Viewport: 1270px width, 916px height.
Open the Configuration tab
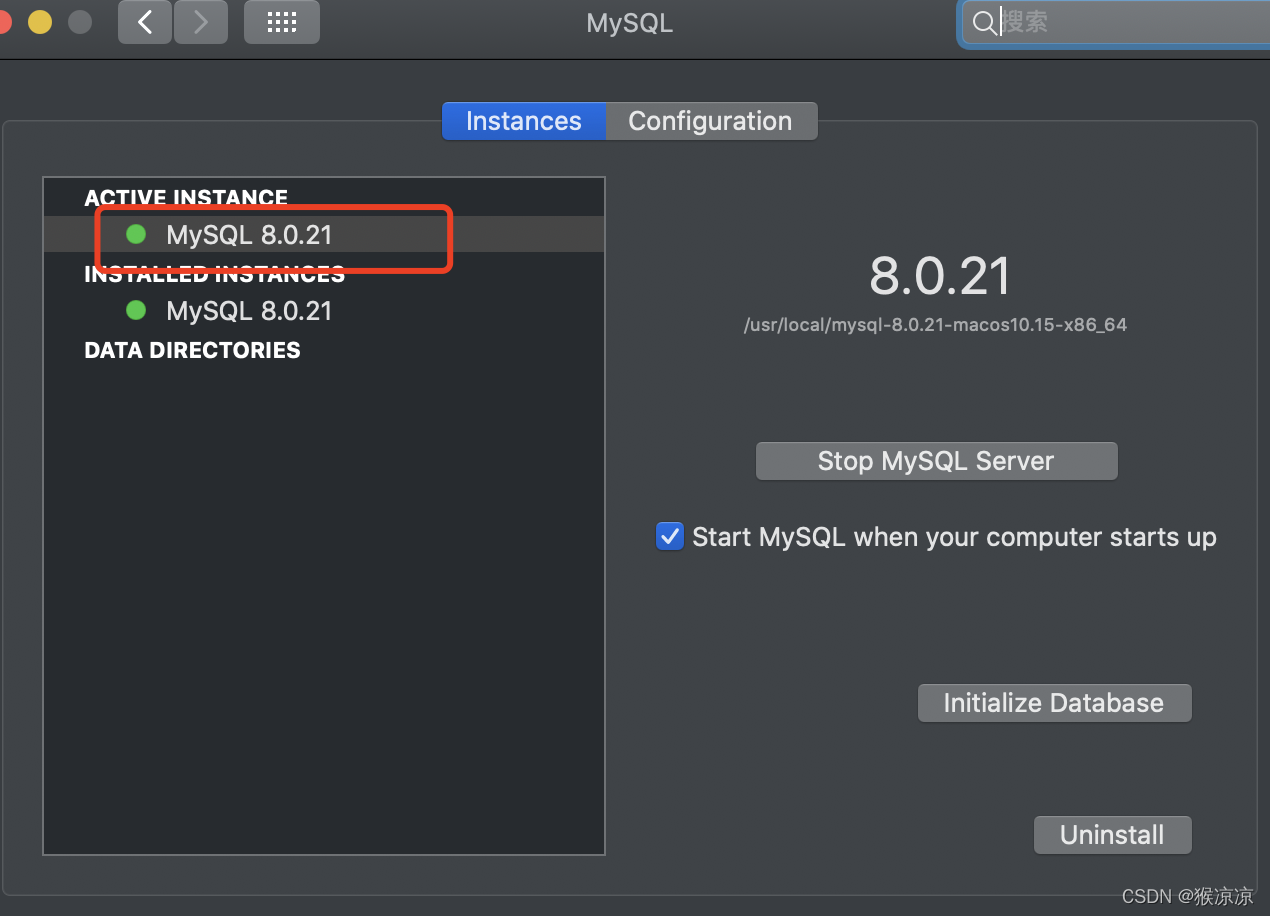pos(711,121)
